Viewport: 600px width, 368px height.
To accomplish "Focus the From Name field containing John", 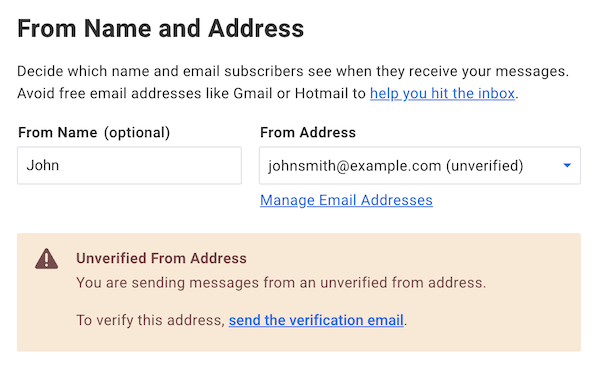I will (129, 166).
